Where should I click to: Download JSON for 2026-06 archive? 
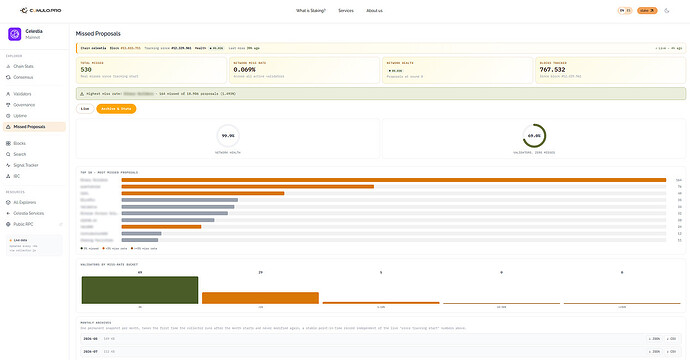(x=654, y=339)
